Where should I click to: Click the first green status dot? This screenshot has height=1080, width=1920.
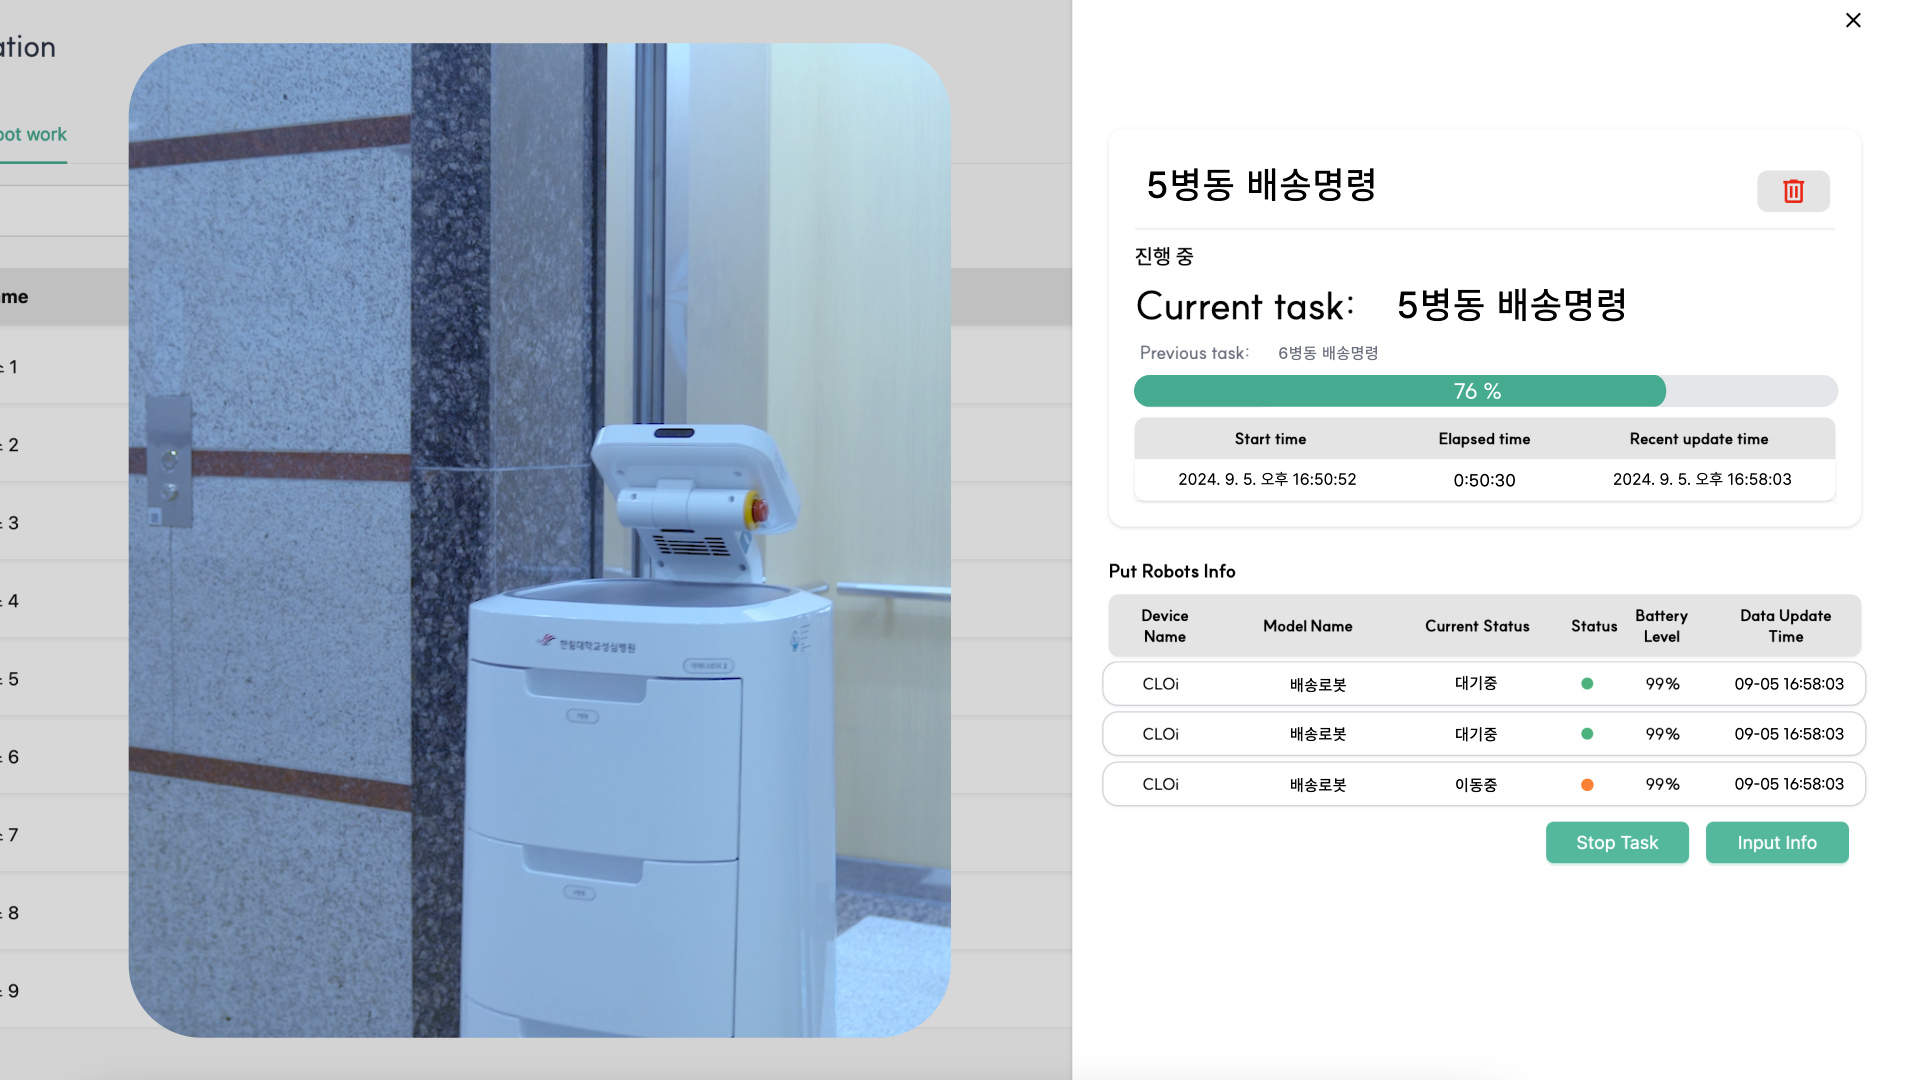(1587, 684)
